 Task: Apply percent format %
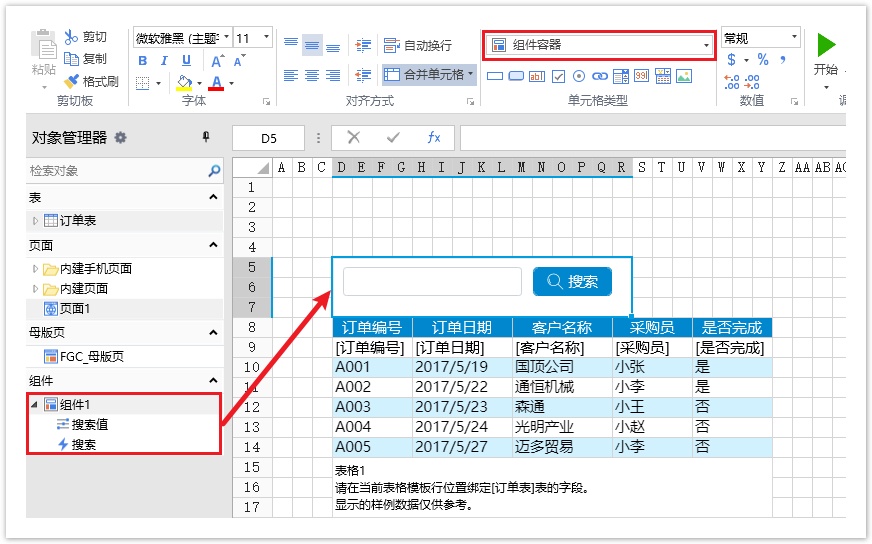(762, 60)
